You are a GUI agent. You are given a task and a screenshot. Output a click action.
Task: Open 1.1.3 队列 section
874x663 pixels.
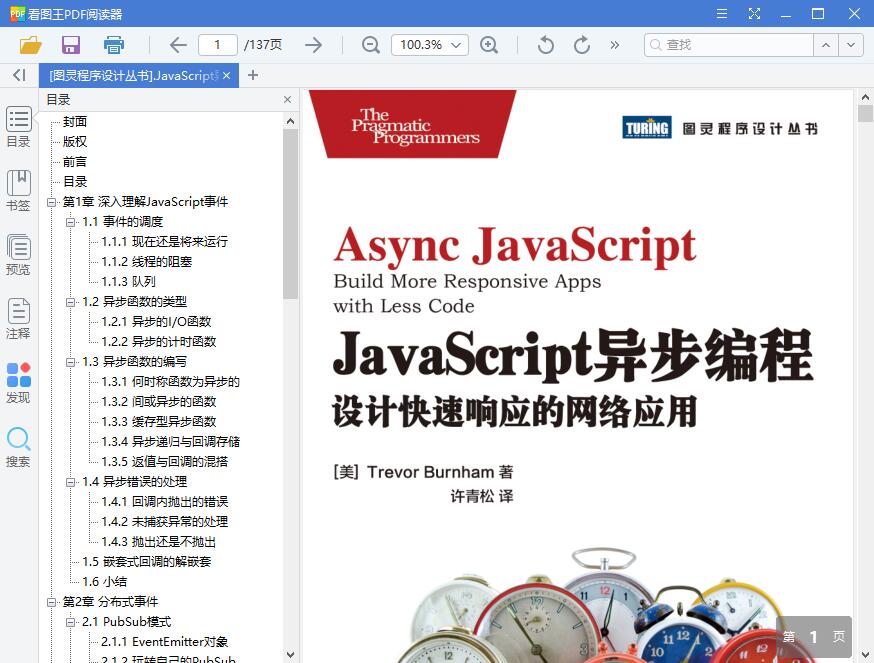point(128,282)
